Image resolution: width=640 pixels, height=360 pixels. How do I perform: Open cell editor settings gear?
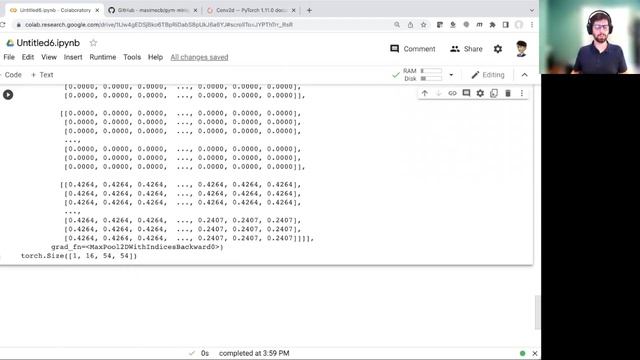(480, 93)
